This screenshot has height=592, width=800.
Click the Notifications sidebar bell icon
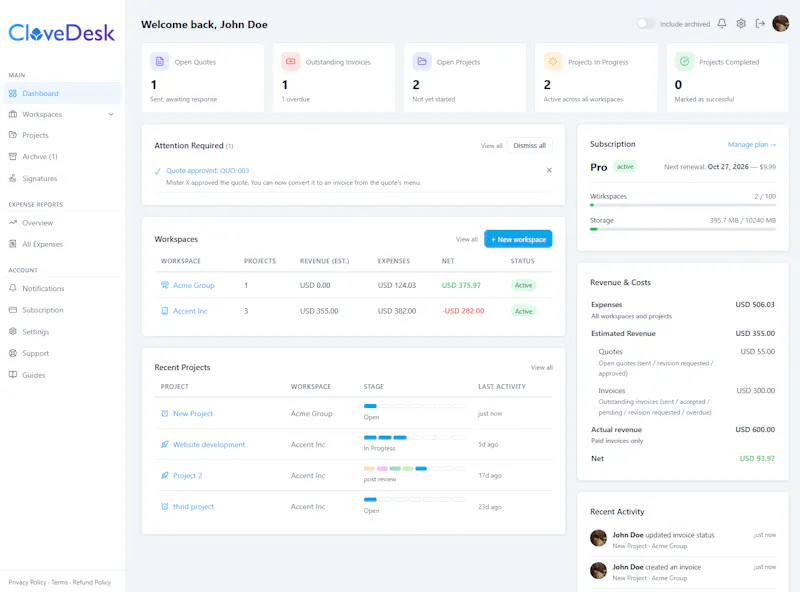(13, 288)
